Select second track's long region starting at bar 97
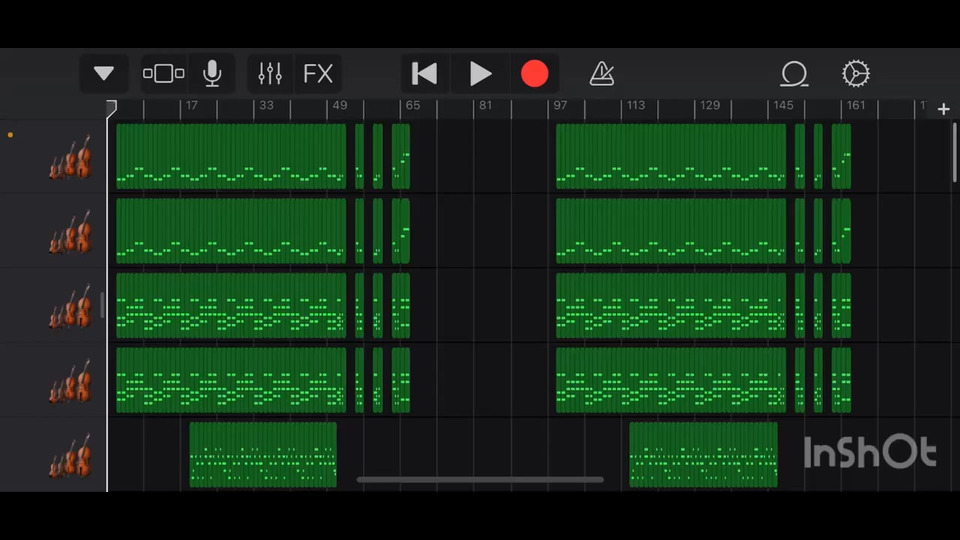 tap(671, 231)
